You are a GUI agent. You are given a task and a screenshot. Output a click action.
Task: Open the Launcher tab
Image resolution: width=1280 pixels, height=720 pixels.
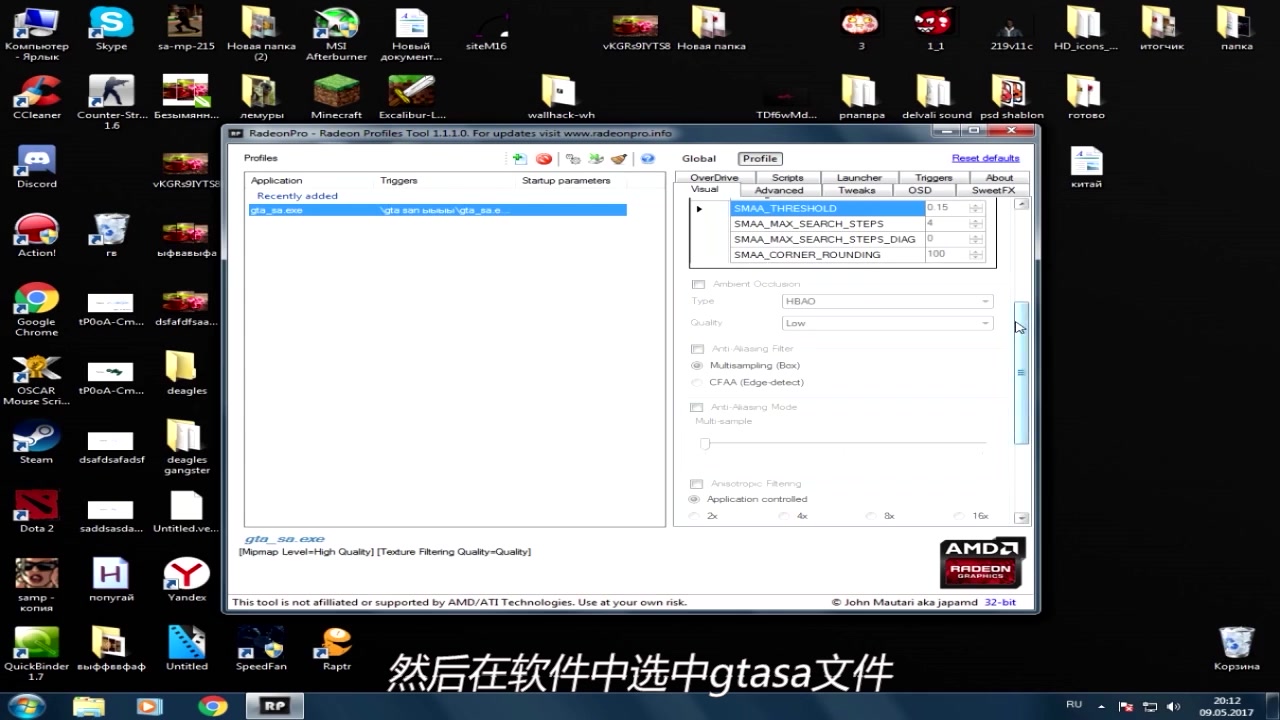(859, 178)
